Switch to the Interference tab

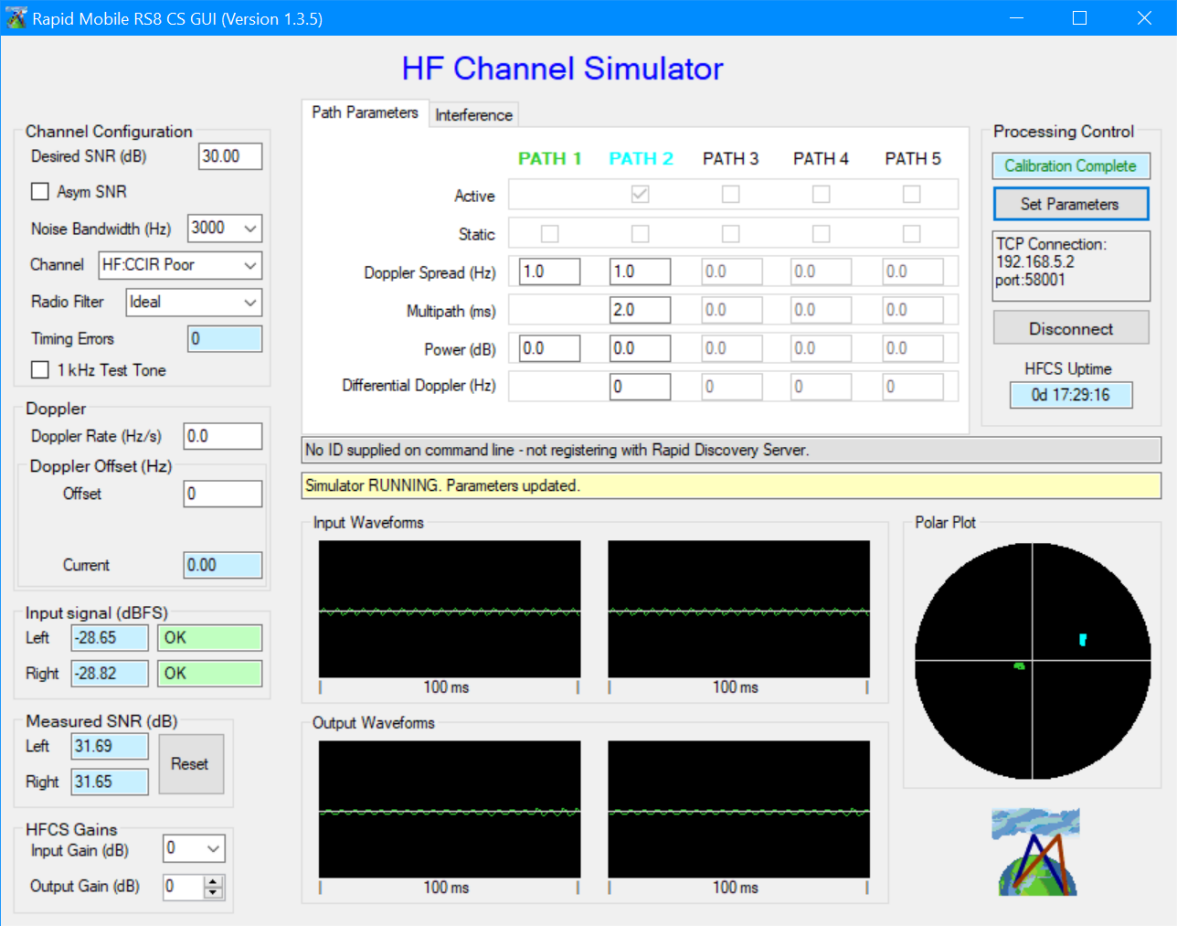click(x=474, y=115)
